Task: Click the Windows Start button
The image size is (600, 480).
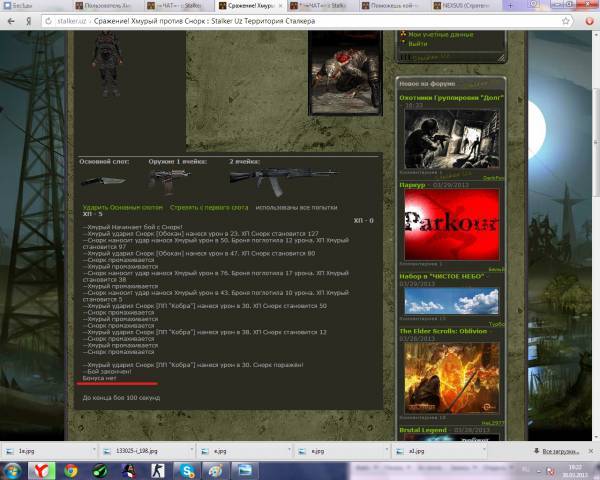Action: pos(12,470)
